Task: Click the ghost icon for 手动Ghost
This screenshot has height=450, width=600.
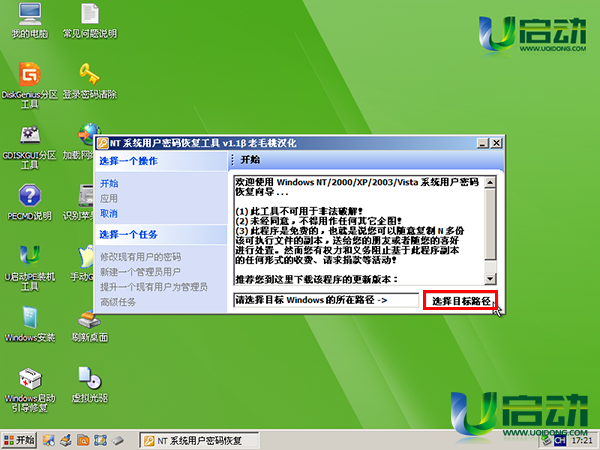Action: click(86, 257)
